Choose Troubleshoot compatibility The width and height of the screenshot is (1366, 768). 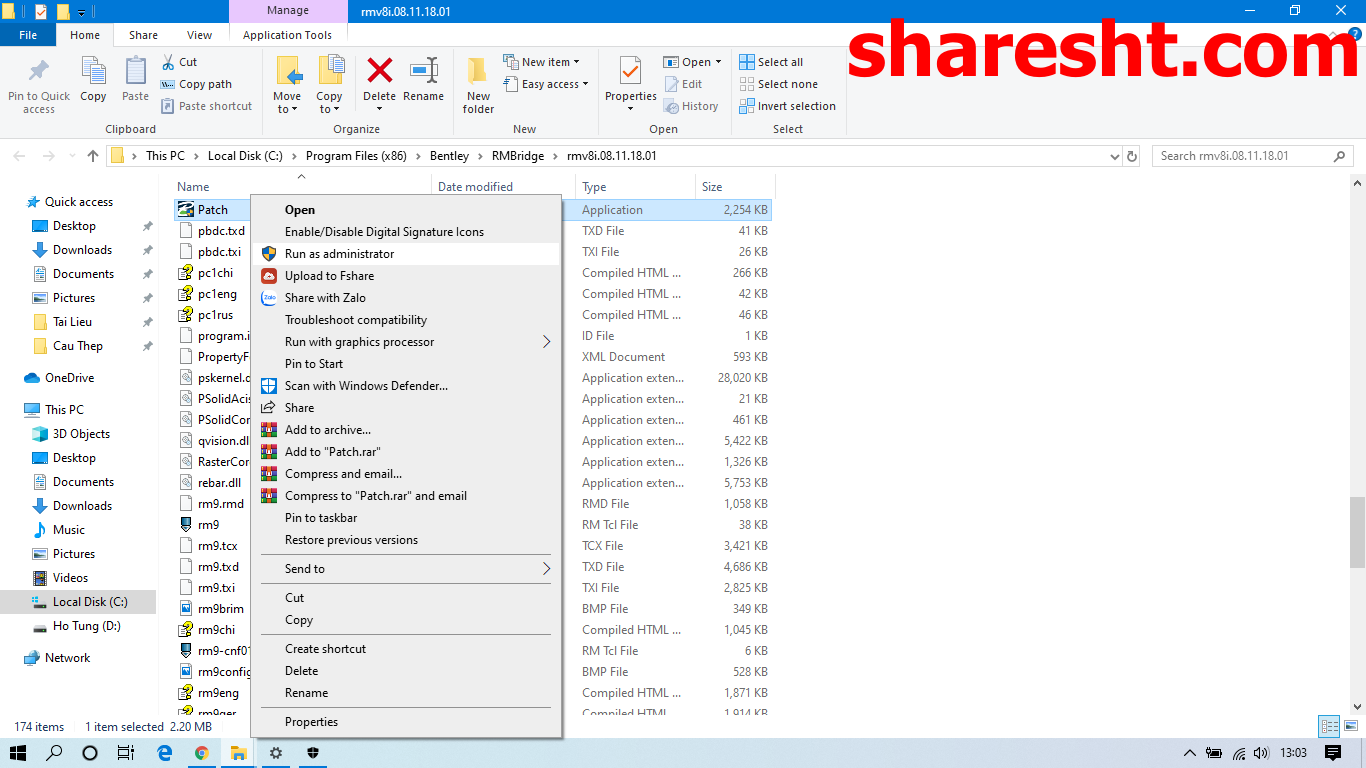point(405,320)
